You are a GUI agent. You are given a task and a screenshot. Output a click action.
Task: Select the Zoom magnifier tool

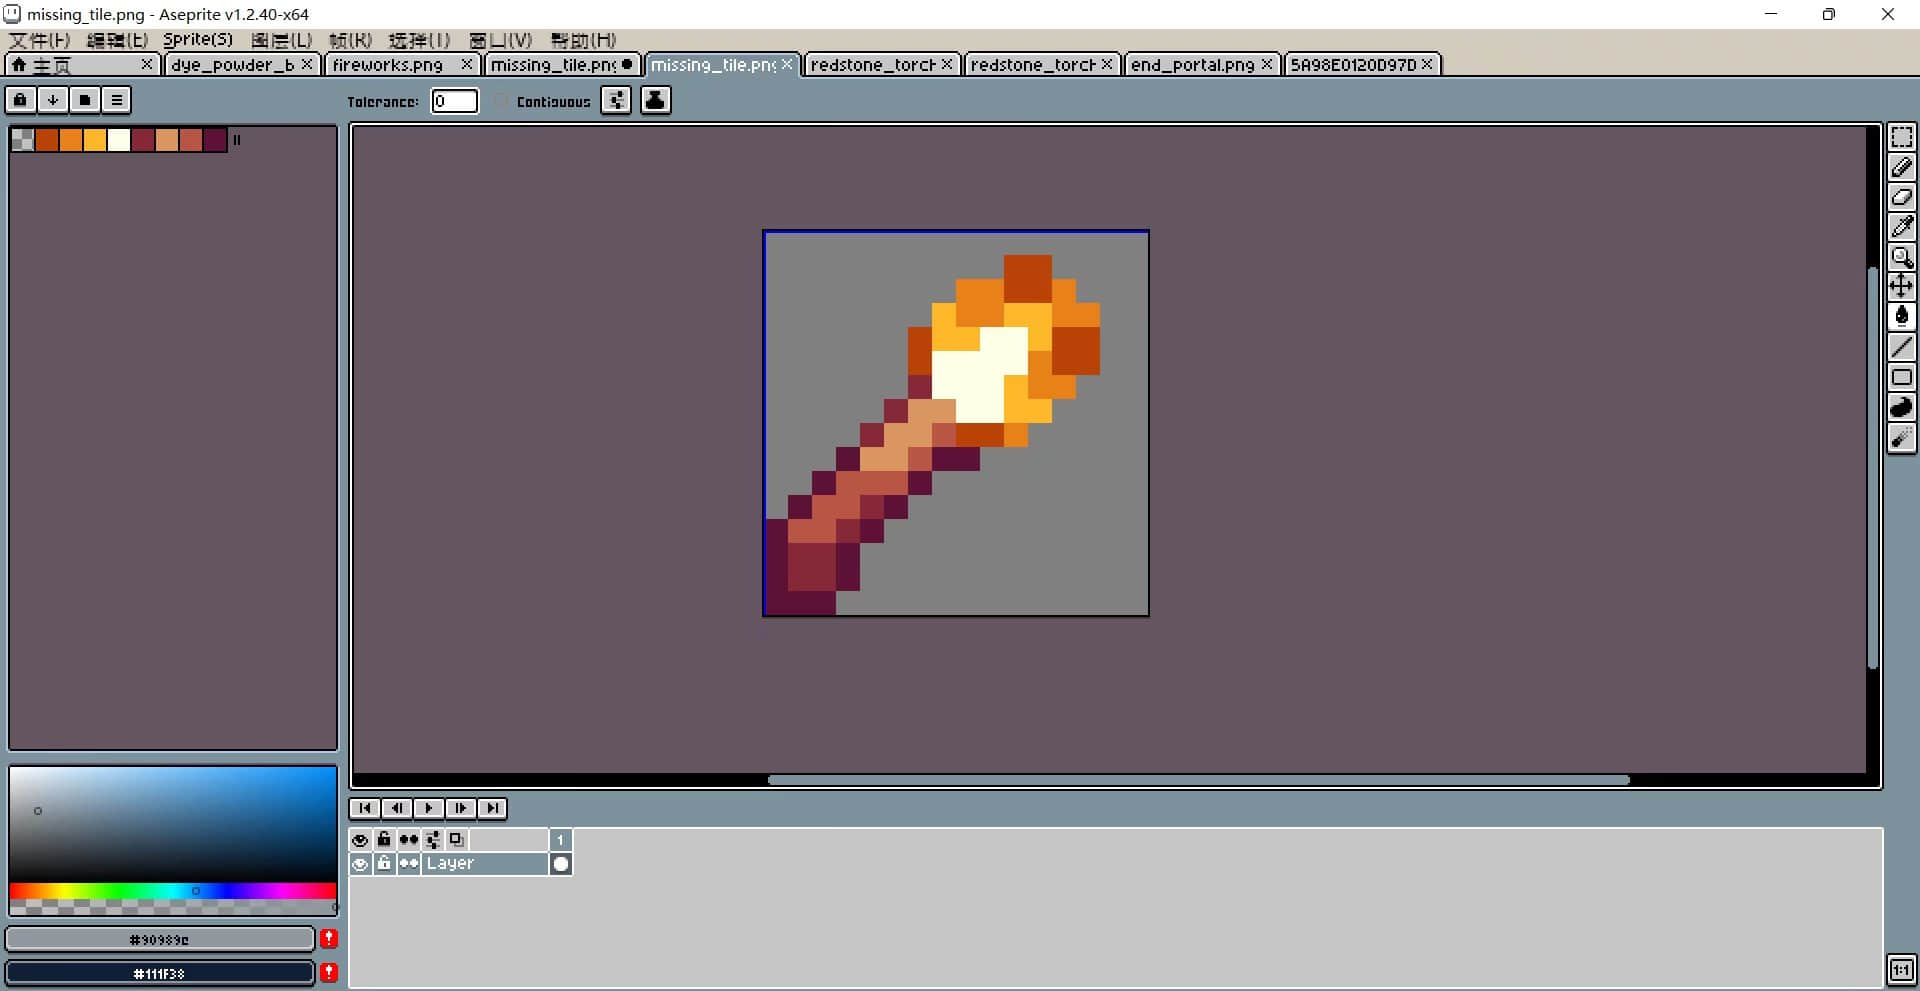(x=1901, y=257)
